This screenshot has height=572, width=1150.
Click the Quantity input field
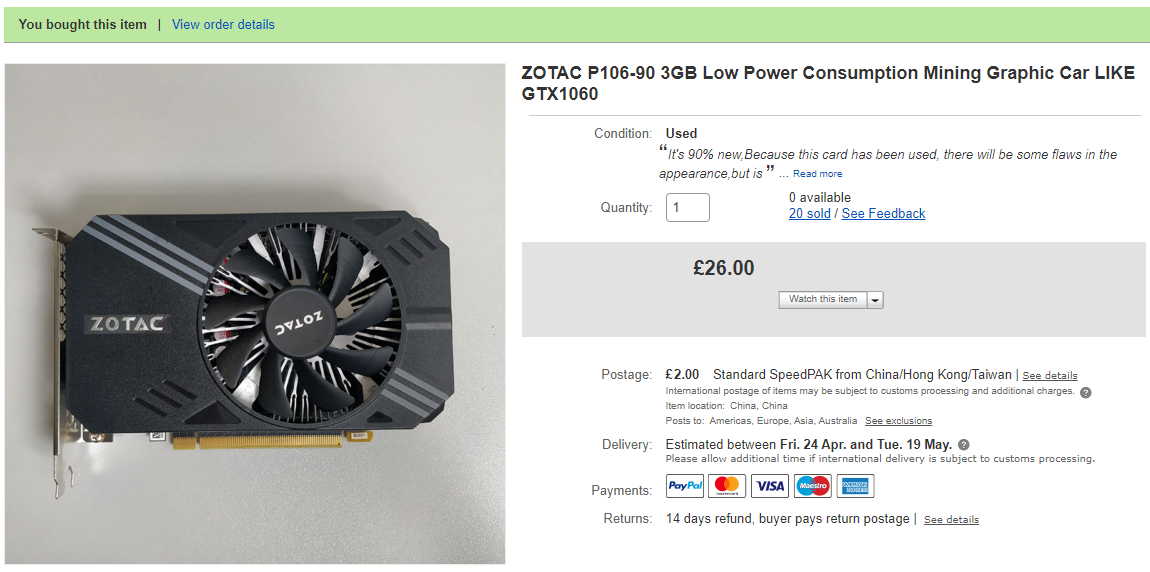[688, 208]
